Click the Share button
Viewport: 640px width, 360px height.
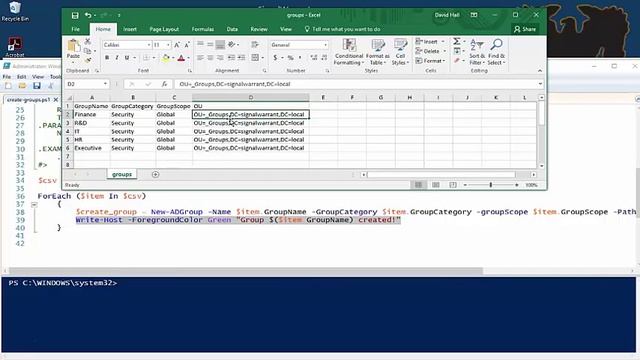tap(525, 29)
